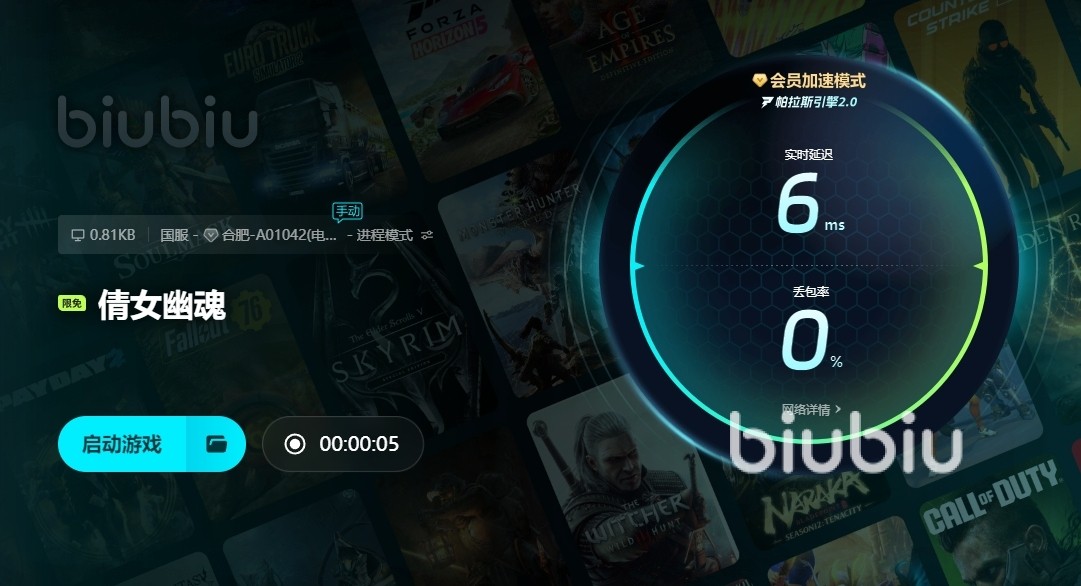This screenshot has width=1081, height=586.
Task: Click the gold diamond icon by 会员加速模式
Action: coord(759,81)
